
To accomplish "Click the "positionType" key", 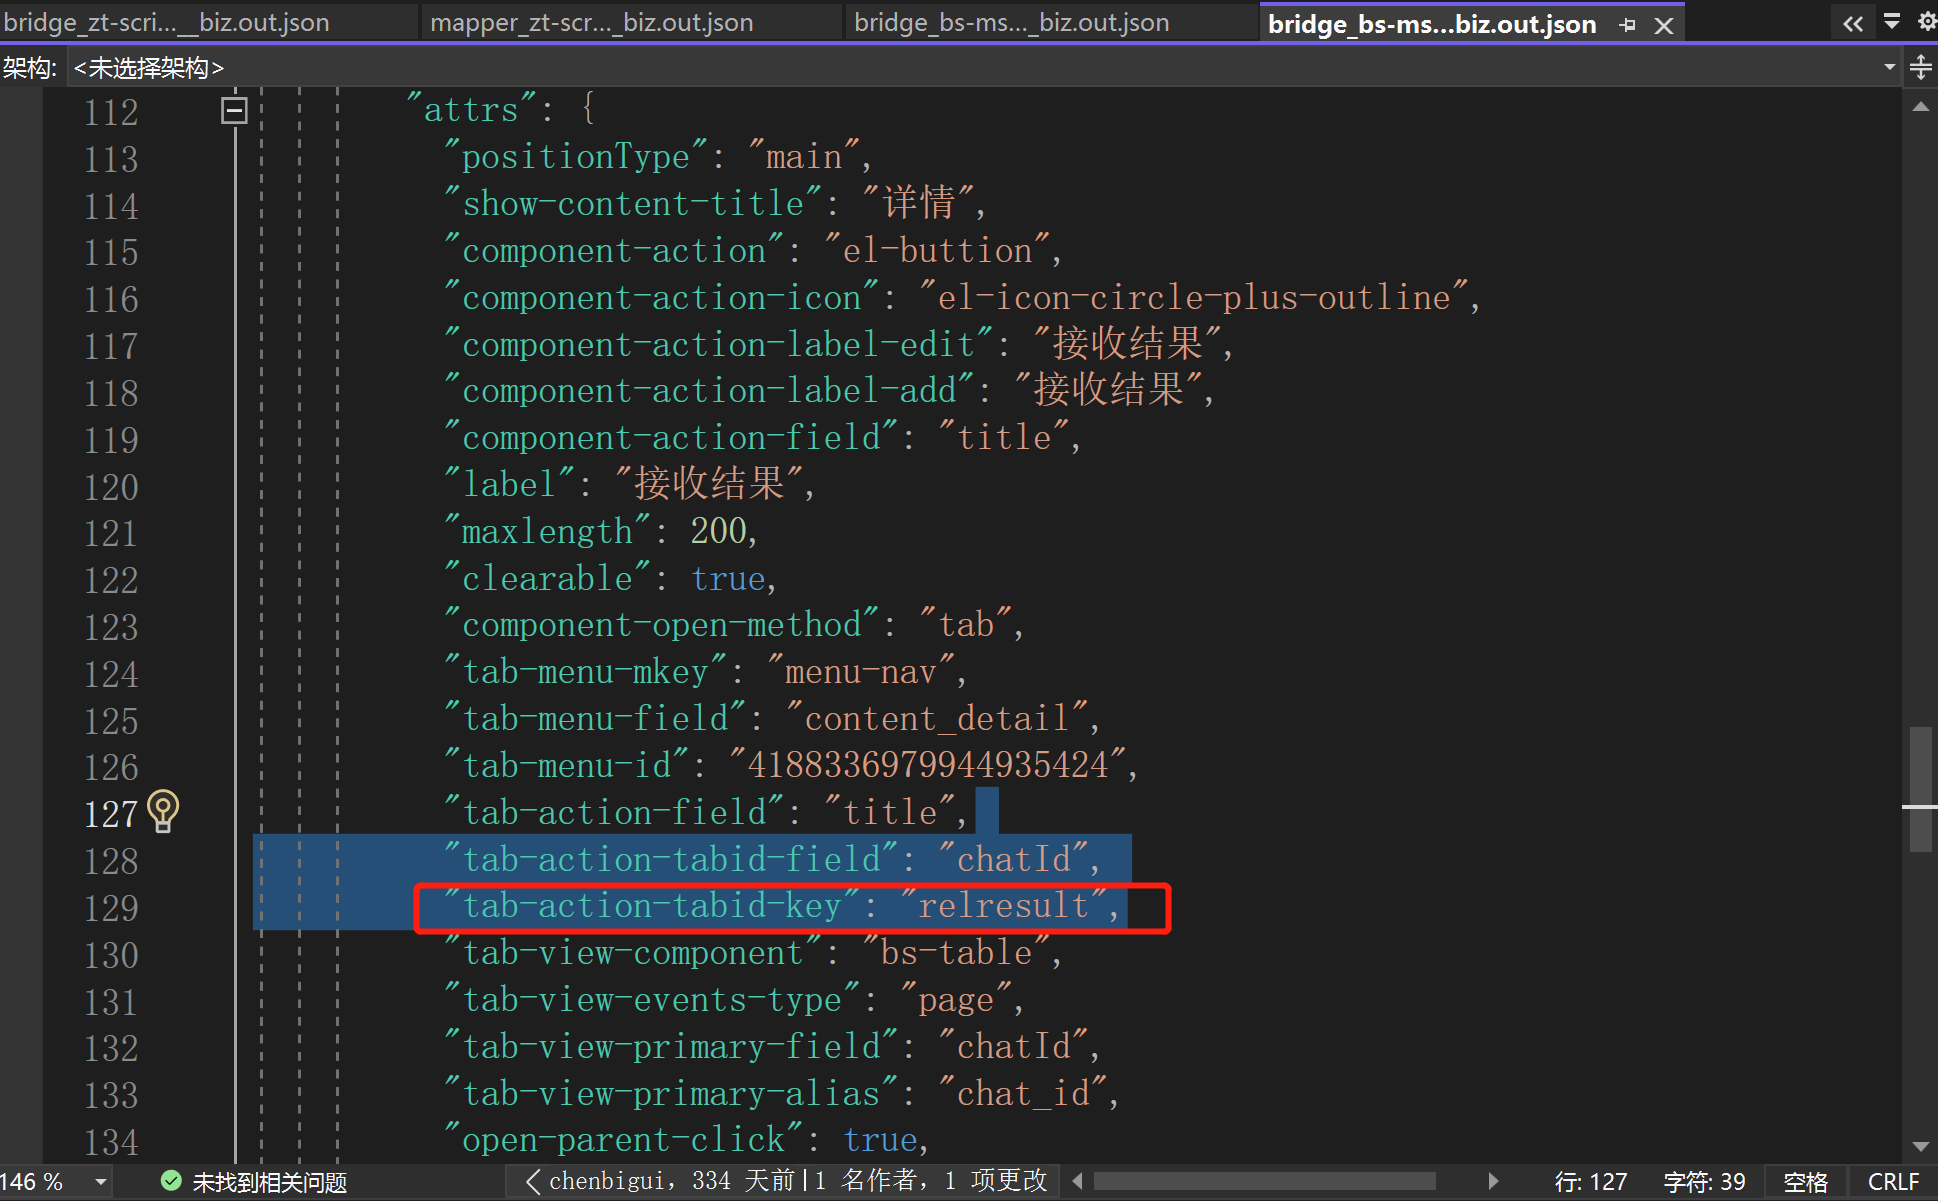I will [x=576, y=156].
